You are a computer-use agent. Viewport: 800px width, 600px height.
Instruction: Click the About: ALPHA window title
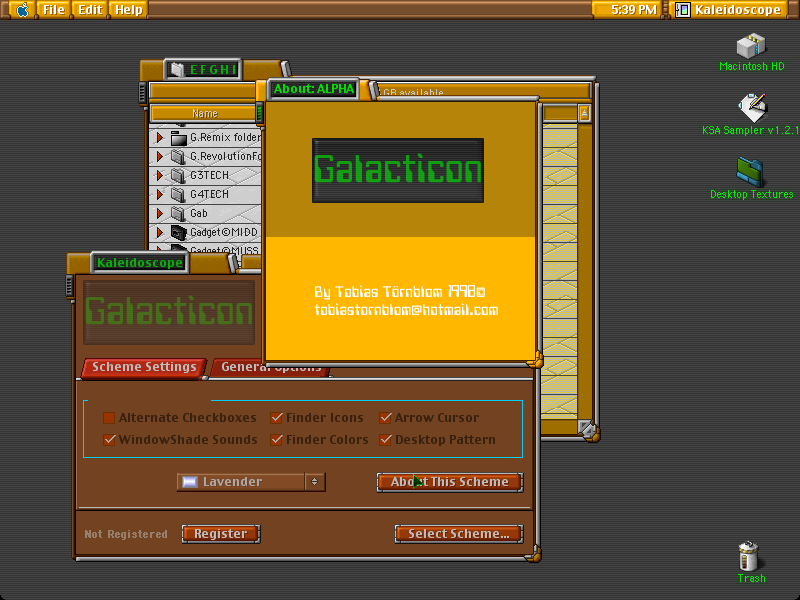[x=314, y=89]
